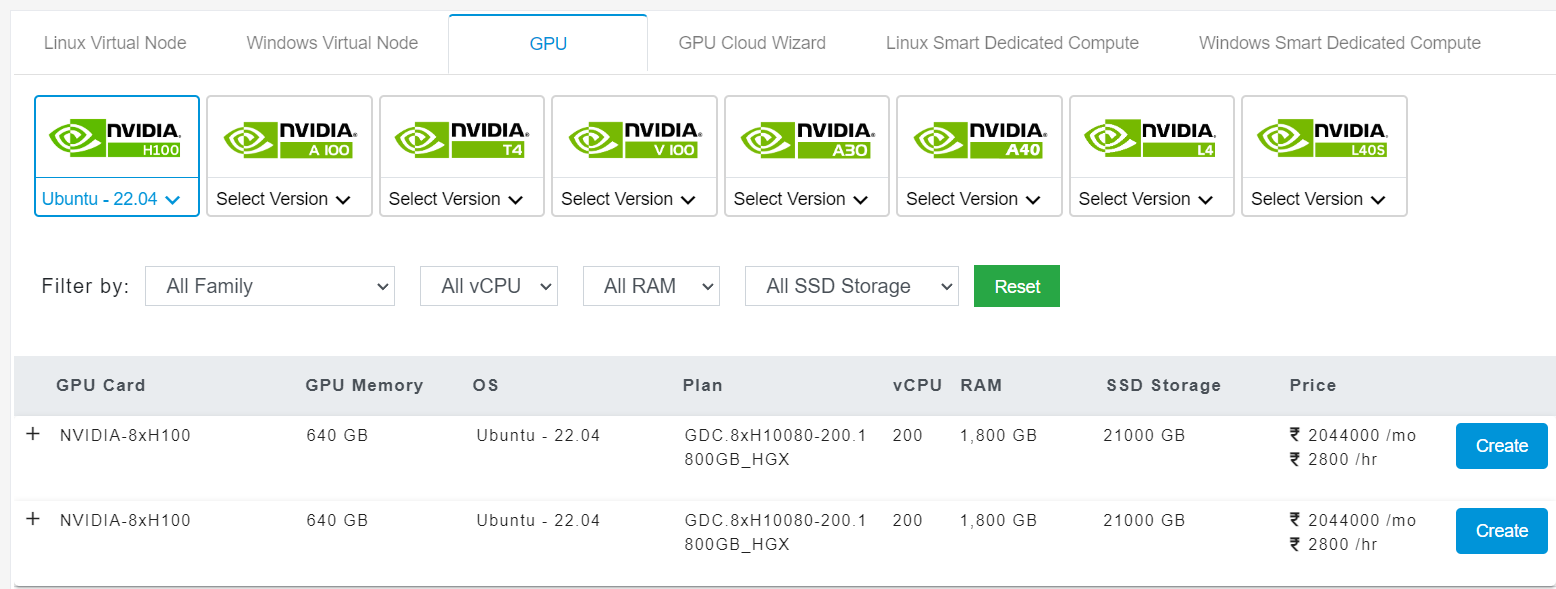Click the vCPU column header
This screenshot has width=1556, height=589.
click(x=917, y=385)
